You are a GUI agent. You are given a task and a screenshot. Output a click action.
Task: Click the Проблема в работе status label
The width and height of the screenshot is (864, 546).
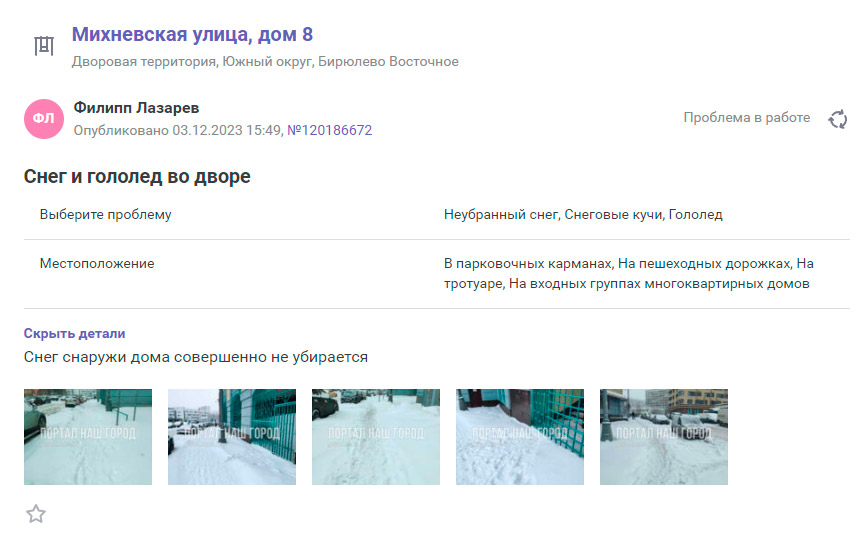point(746,118)
